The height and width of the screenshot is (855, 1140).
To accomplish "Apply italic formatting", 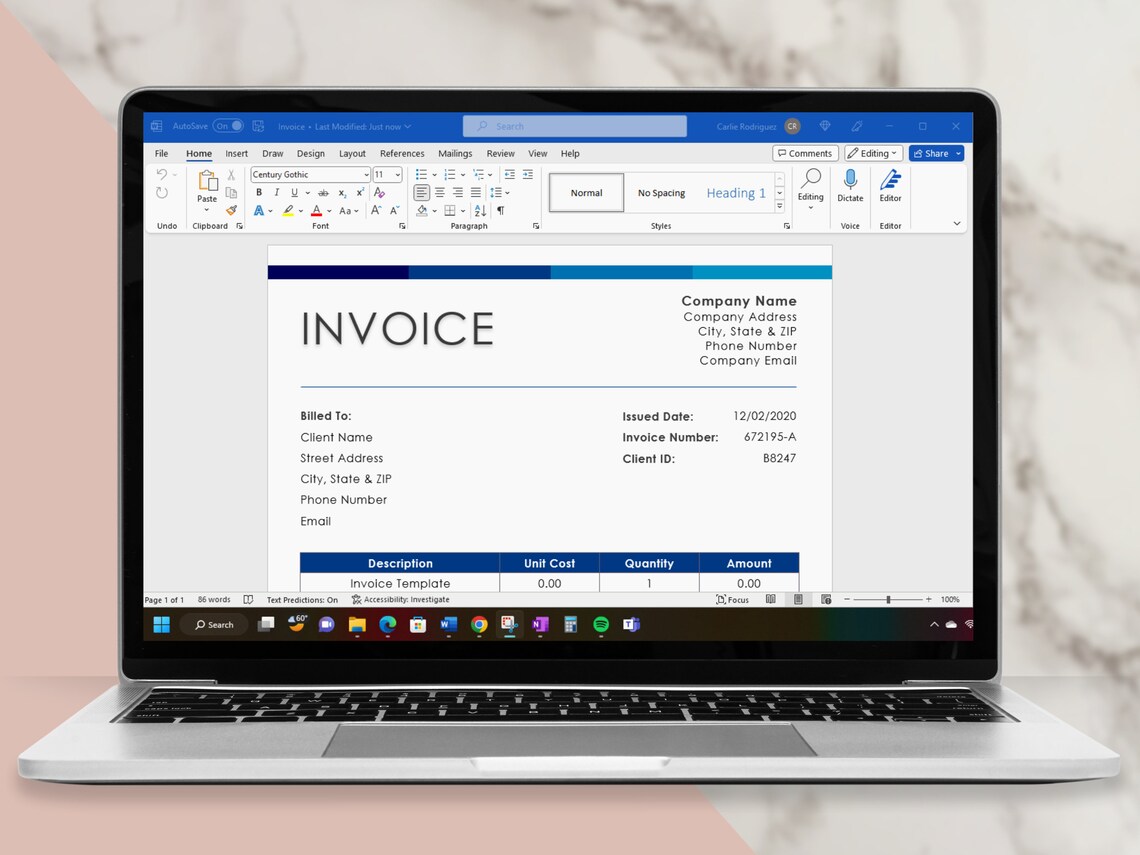I will 276,191.
